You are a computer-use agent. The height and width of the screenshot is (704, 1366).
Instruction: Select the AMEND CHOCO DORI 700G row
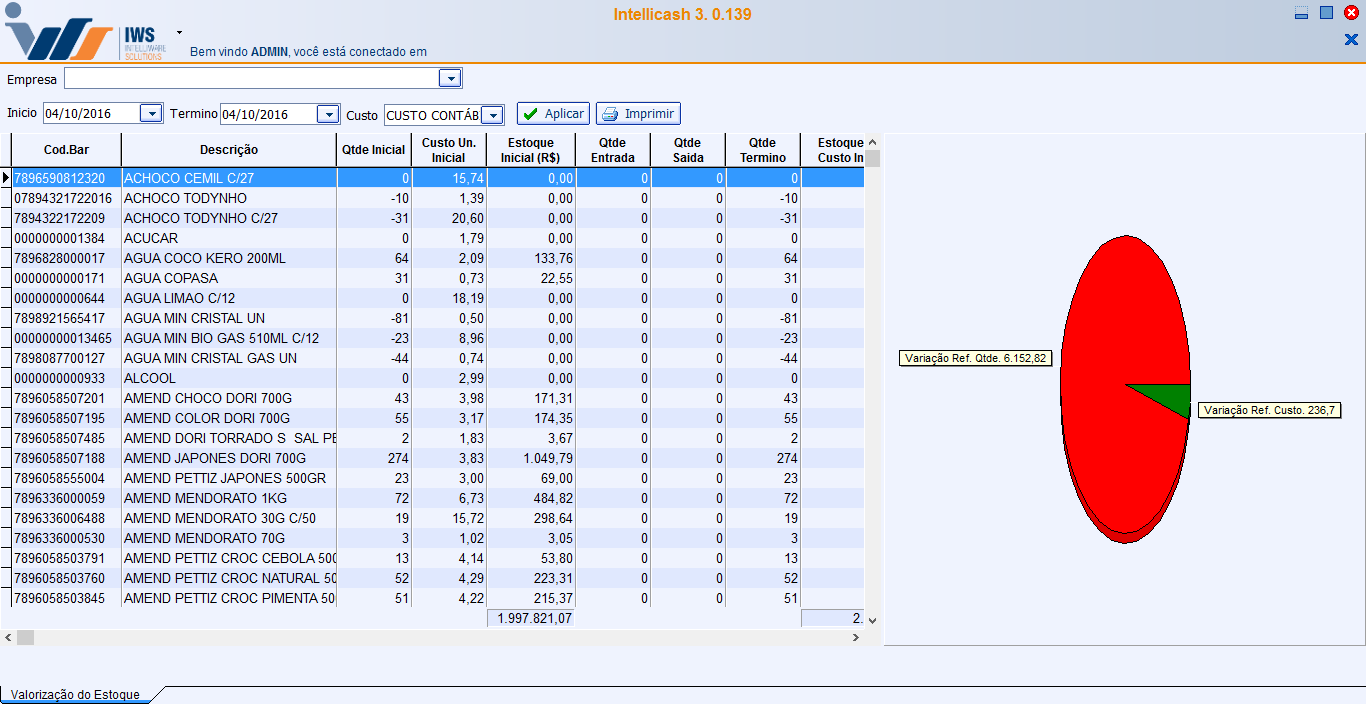coord(438,398)
